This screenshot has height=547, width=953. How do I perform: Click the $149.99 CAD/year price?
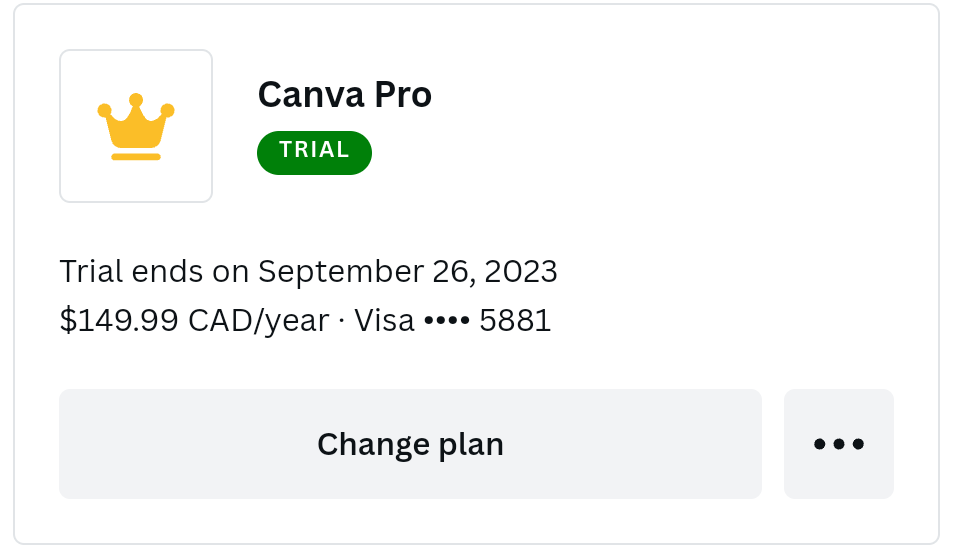pos(194,321)
